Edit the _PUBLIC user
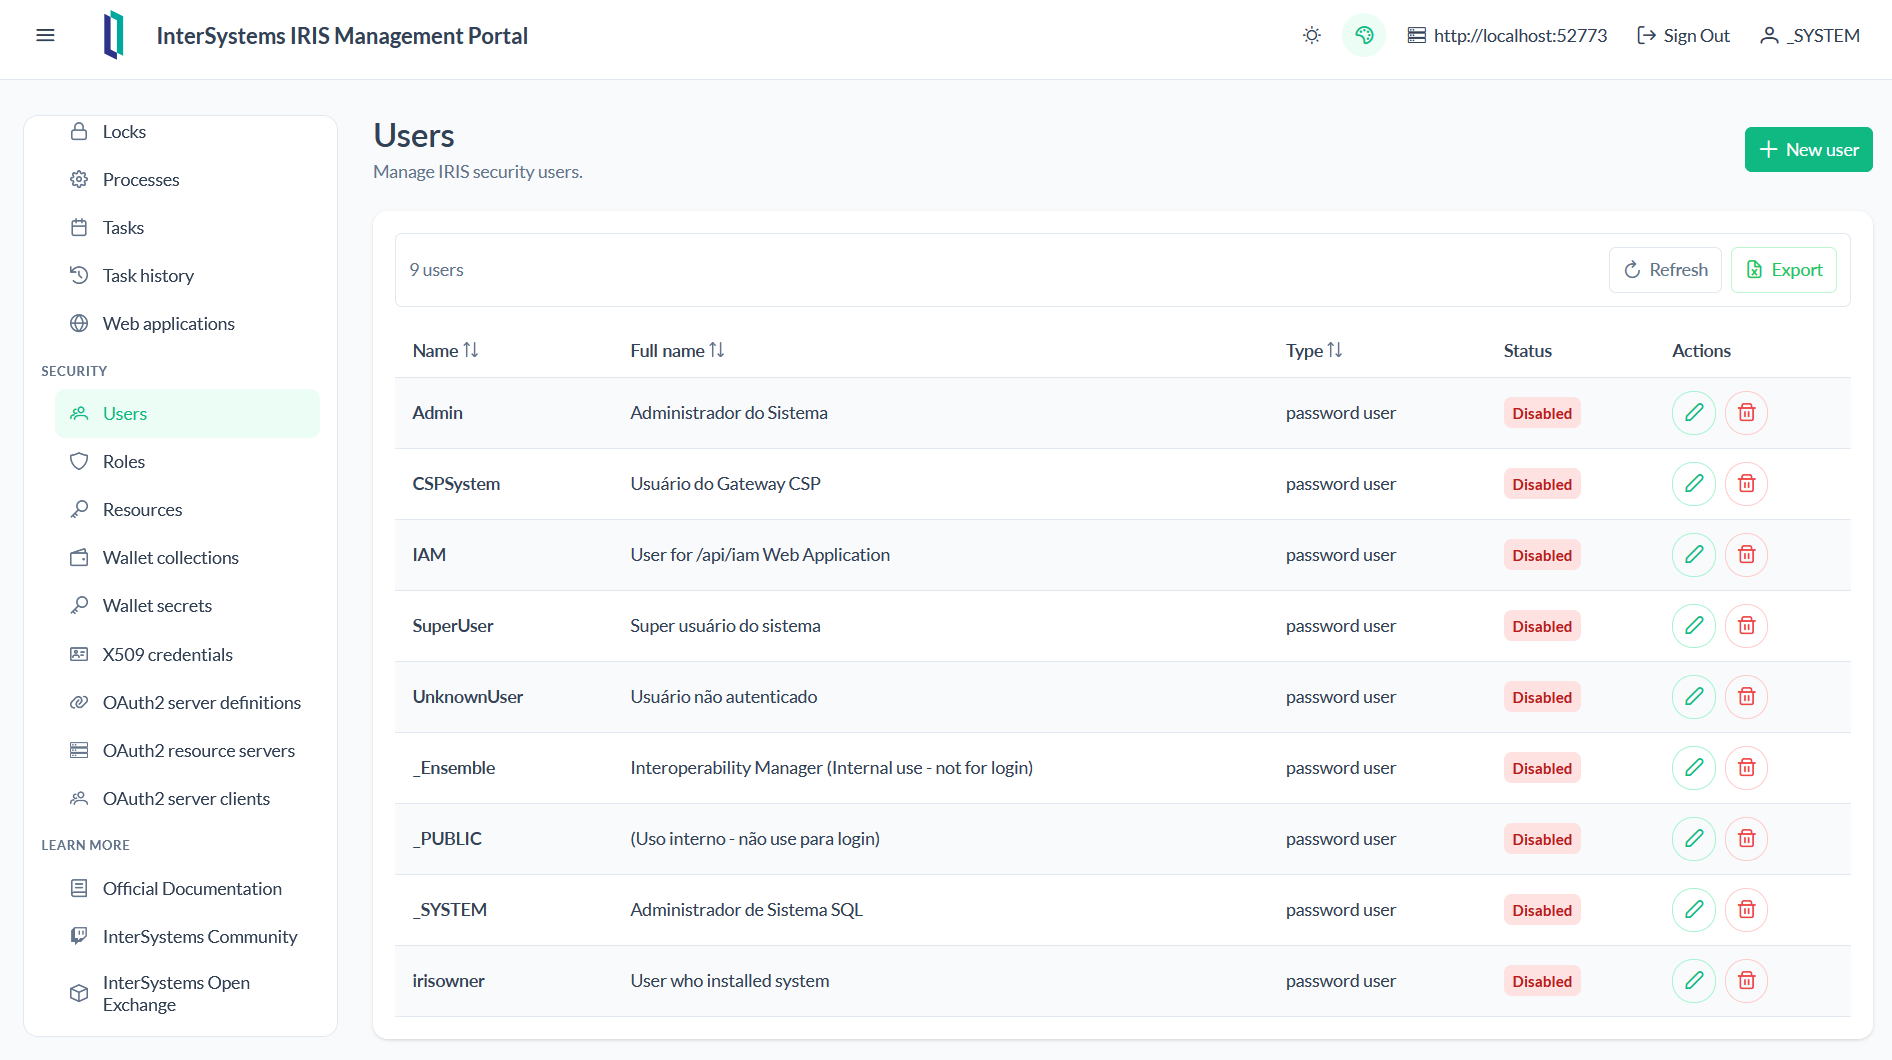 point(1694,839)
